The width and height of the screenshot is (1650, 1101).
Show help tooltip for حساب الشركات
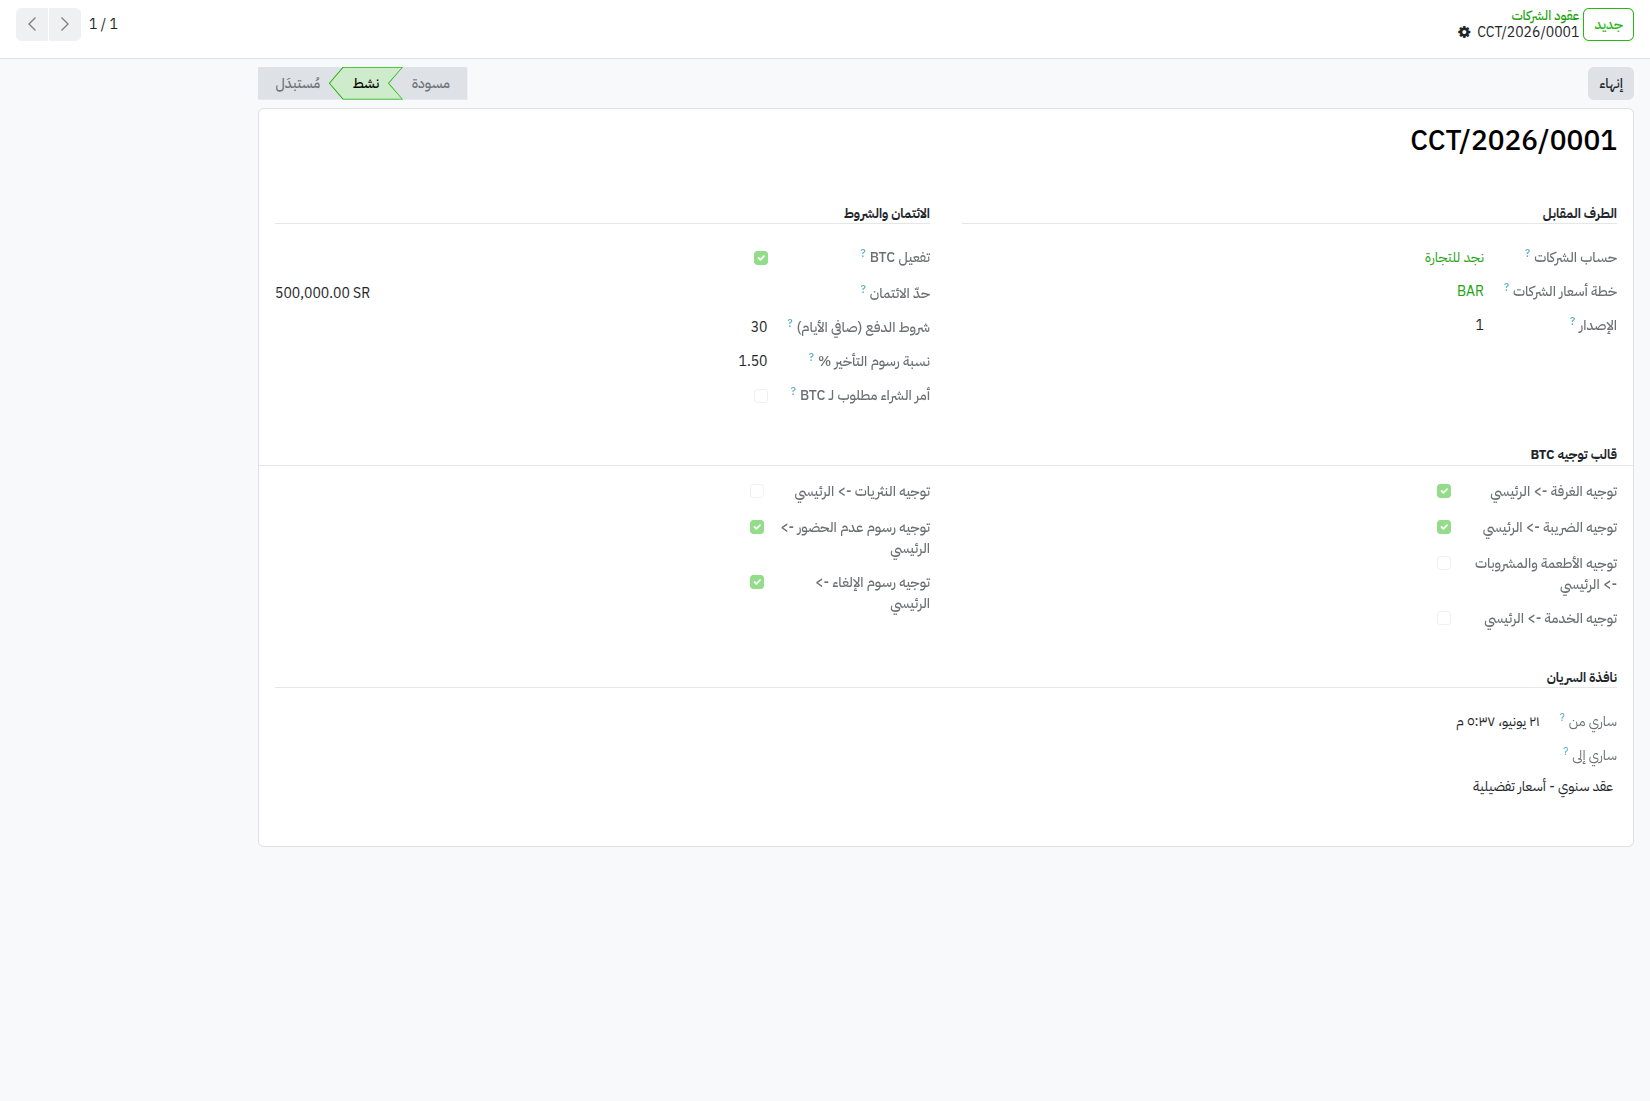pos(1527,253)
